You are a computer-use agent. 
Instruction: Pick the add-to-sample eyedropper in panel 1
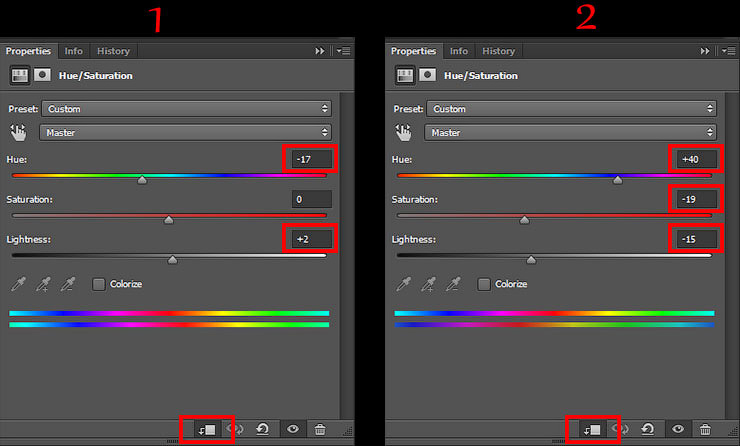(43, 284)
